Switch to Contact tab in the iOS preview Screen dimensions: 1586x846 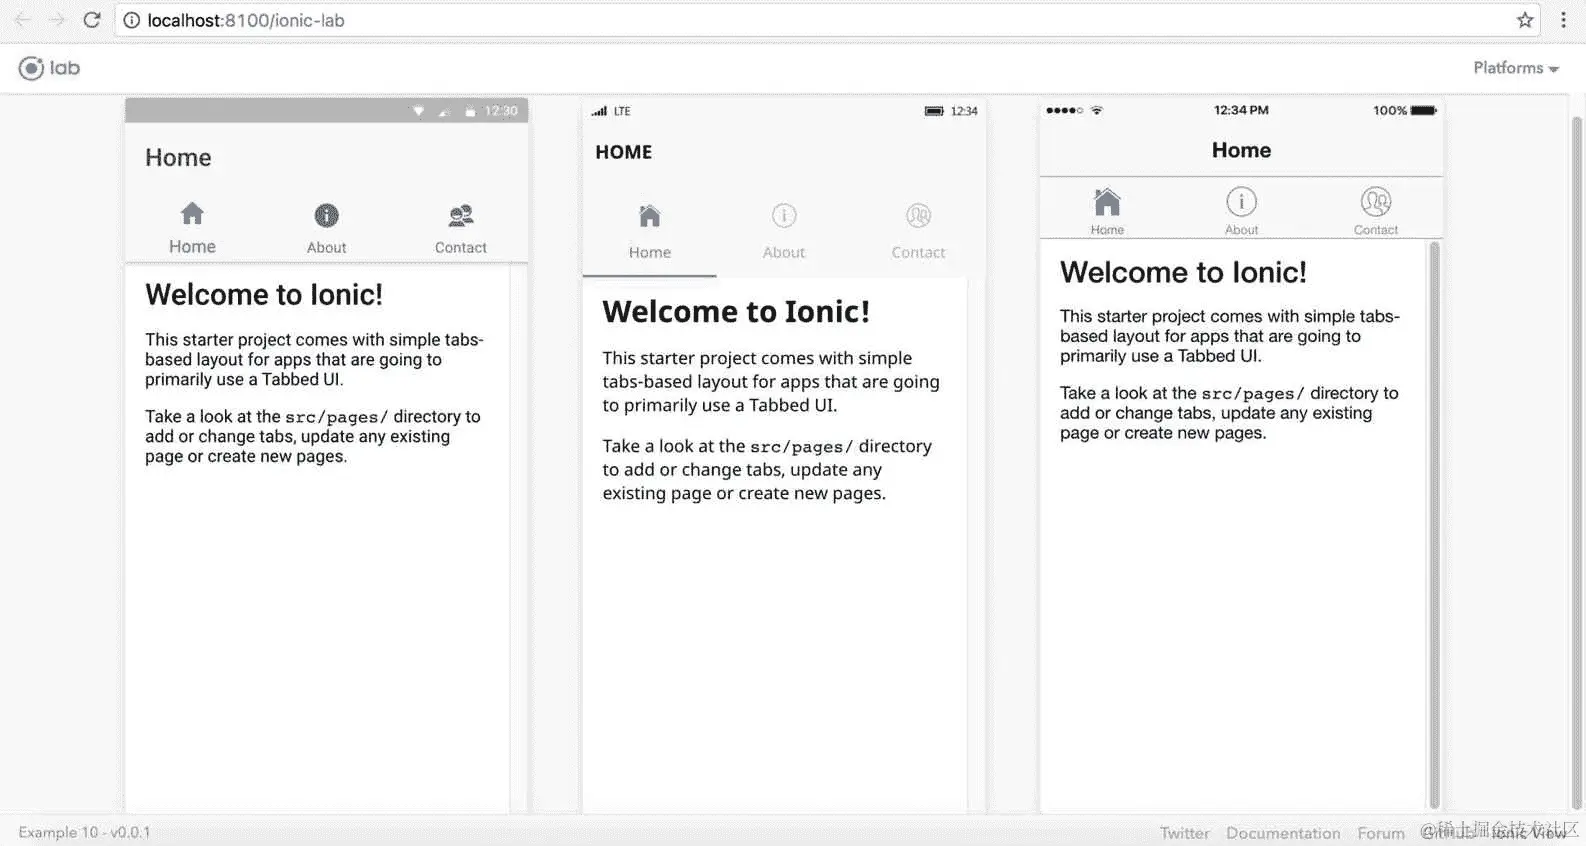coord(1376,210)
